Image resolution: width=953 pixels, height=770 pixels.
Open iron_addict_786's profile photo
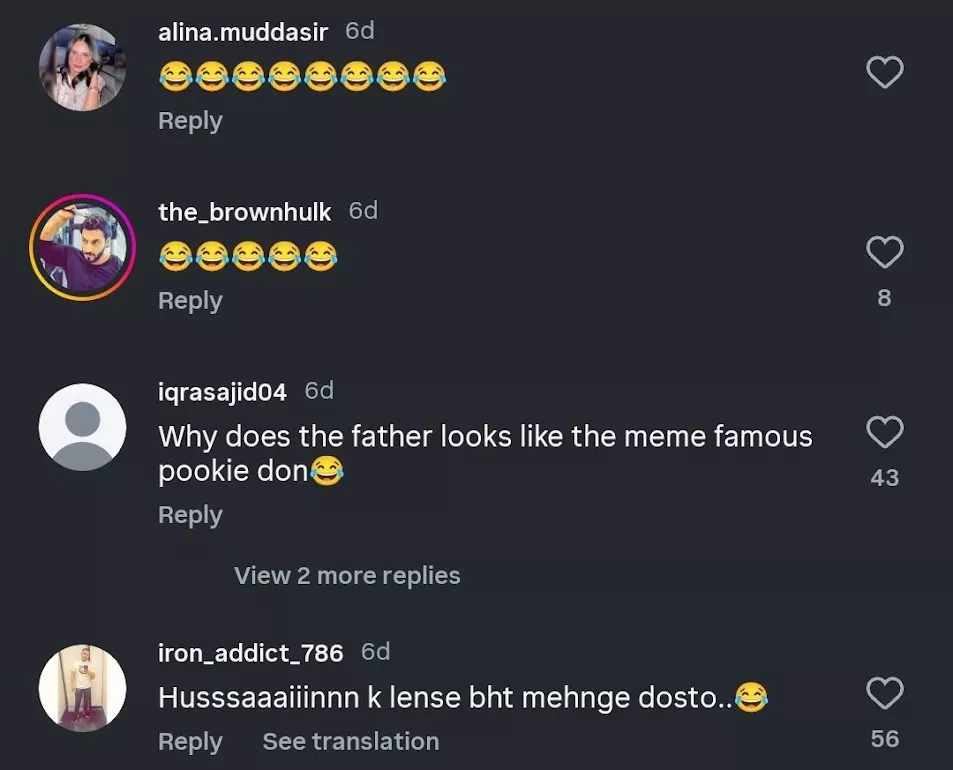[x=82, y=687]
